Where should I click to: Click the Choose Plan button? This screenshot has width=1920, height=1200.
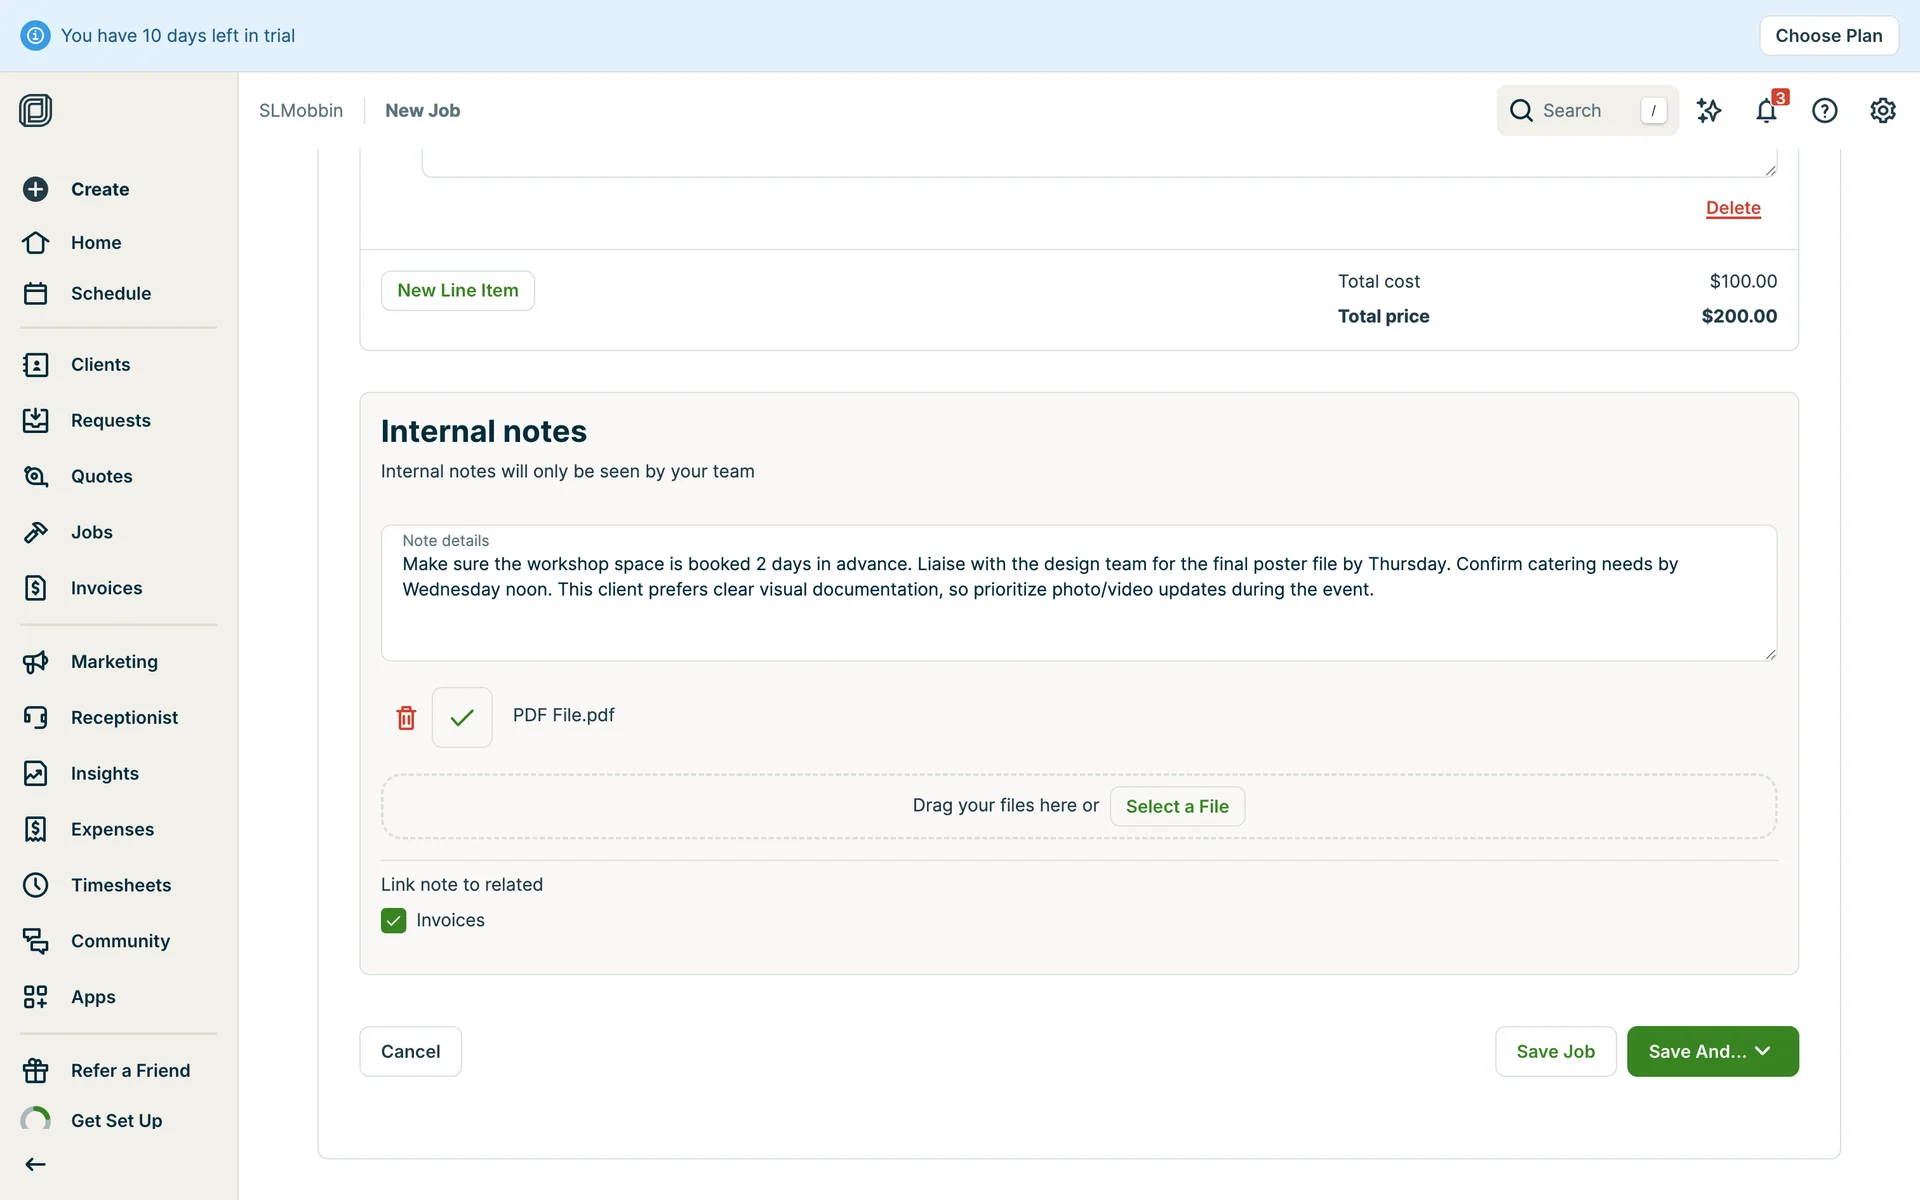[1828, 36]
